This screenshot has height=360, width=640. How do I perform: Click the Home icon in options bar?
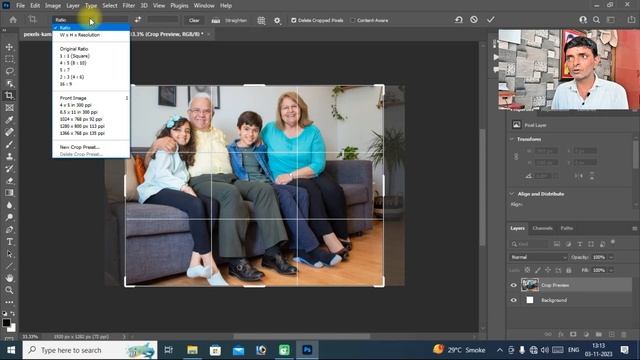[x=13, y=20]
